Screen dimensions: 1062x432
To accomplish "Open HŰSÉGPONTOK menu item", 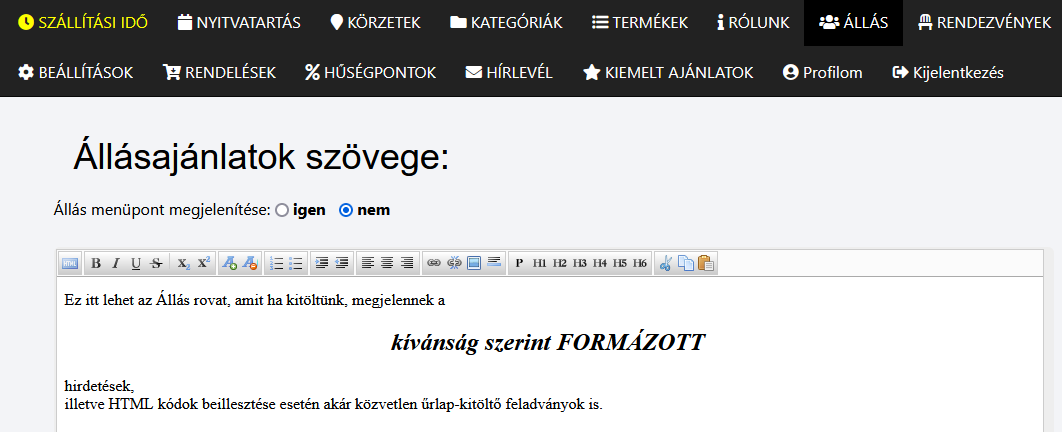I will tap(370, 72).
